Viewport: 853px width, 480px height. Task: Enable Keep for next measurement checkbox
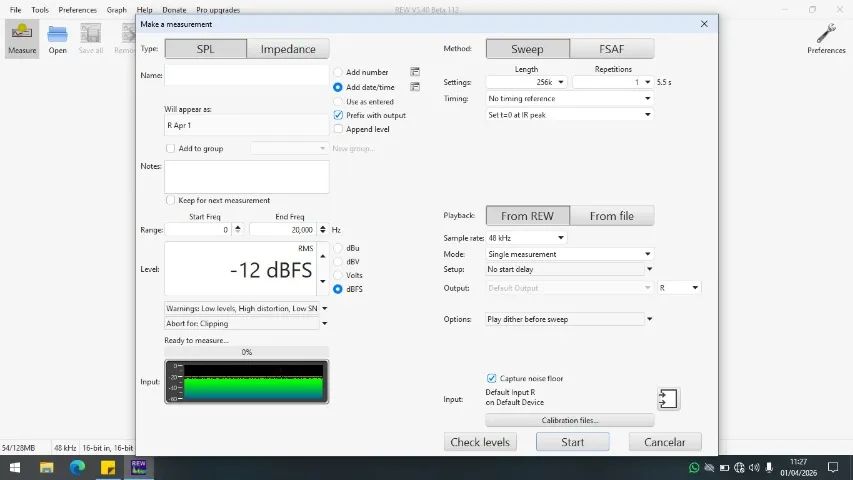(170, 200)
